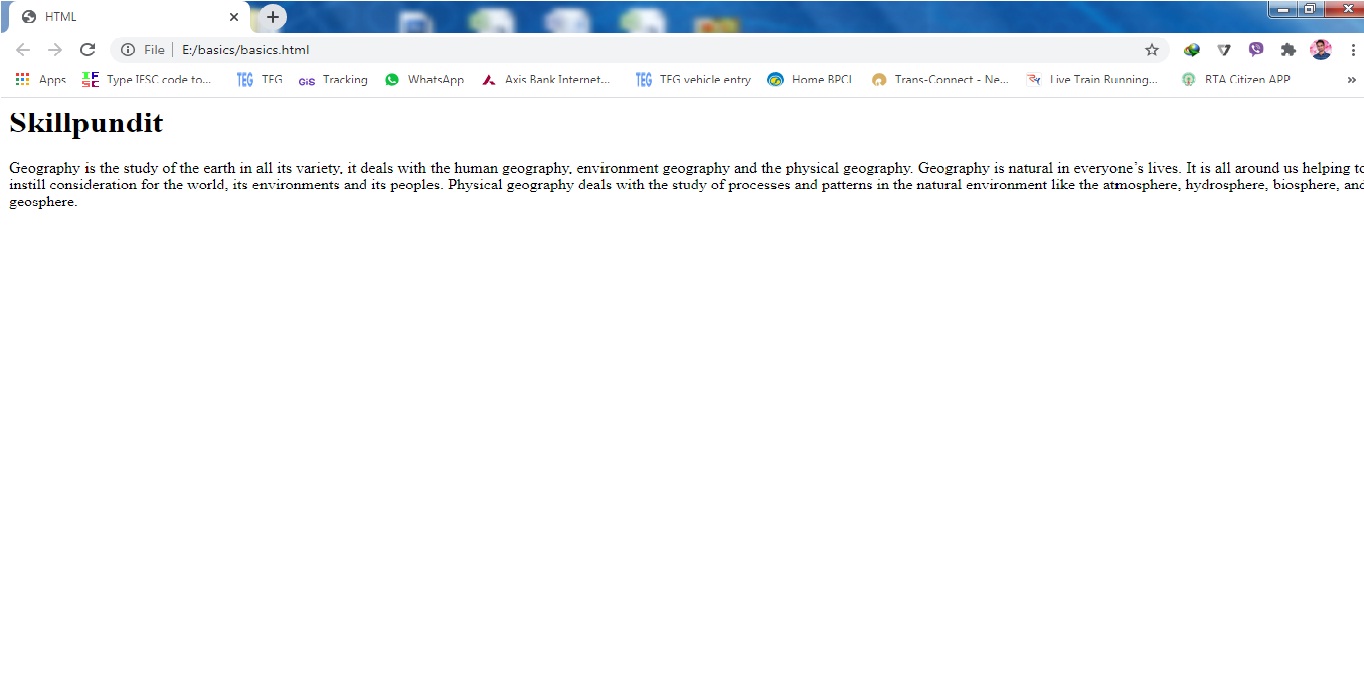
Task: Open the RTA Citizen APP bookmark
Action: (x=1236, y=80)
